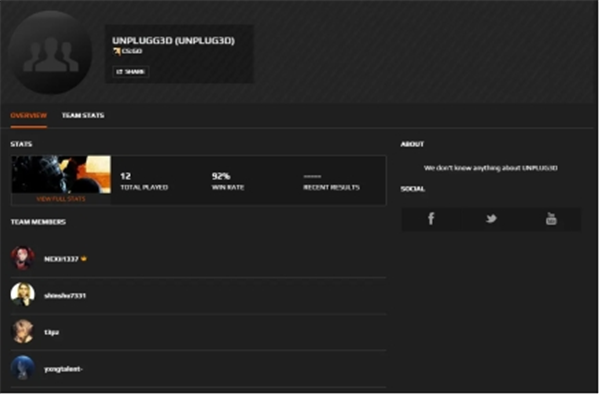This screenshot has height=395, width=600.
Task: Open the View Full Stats link
Action: click(x=61, y=199)
